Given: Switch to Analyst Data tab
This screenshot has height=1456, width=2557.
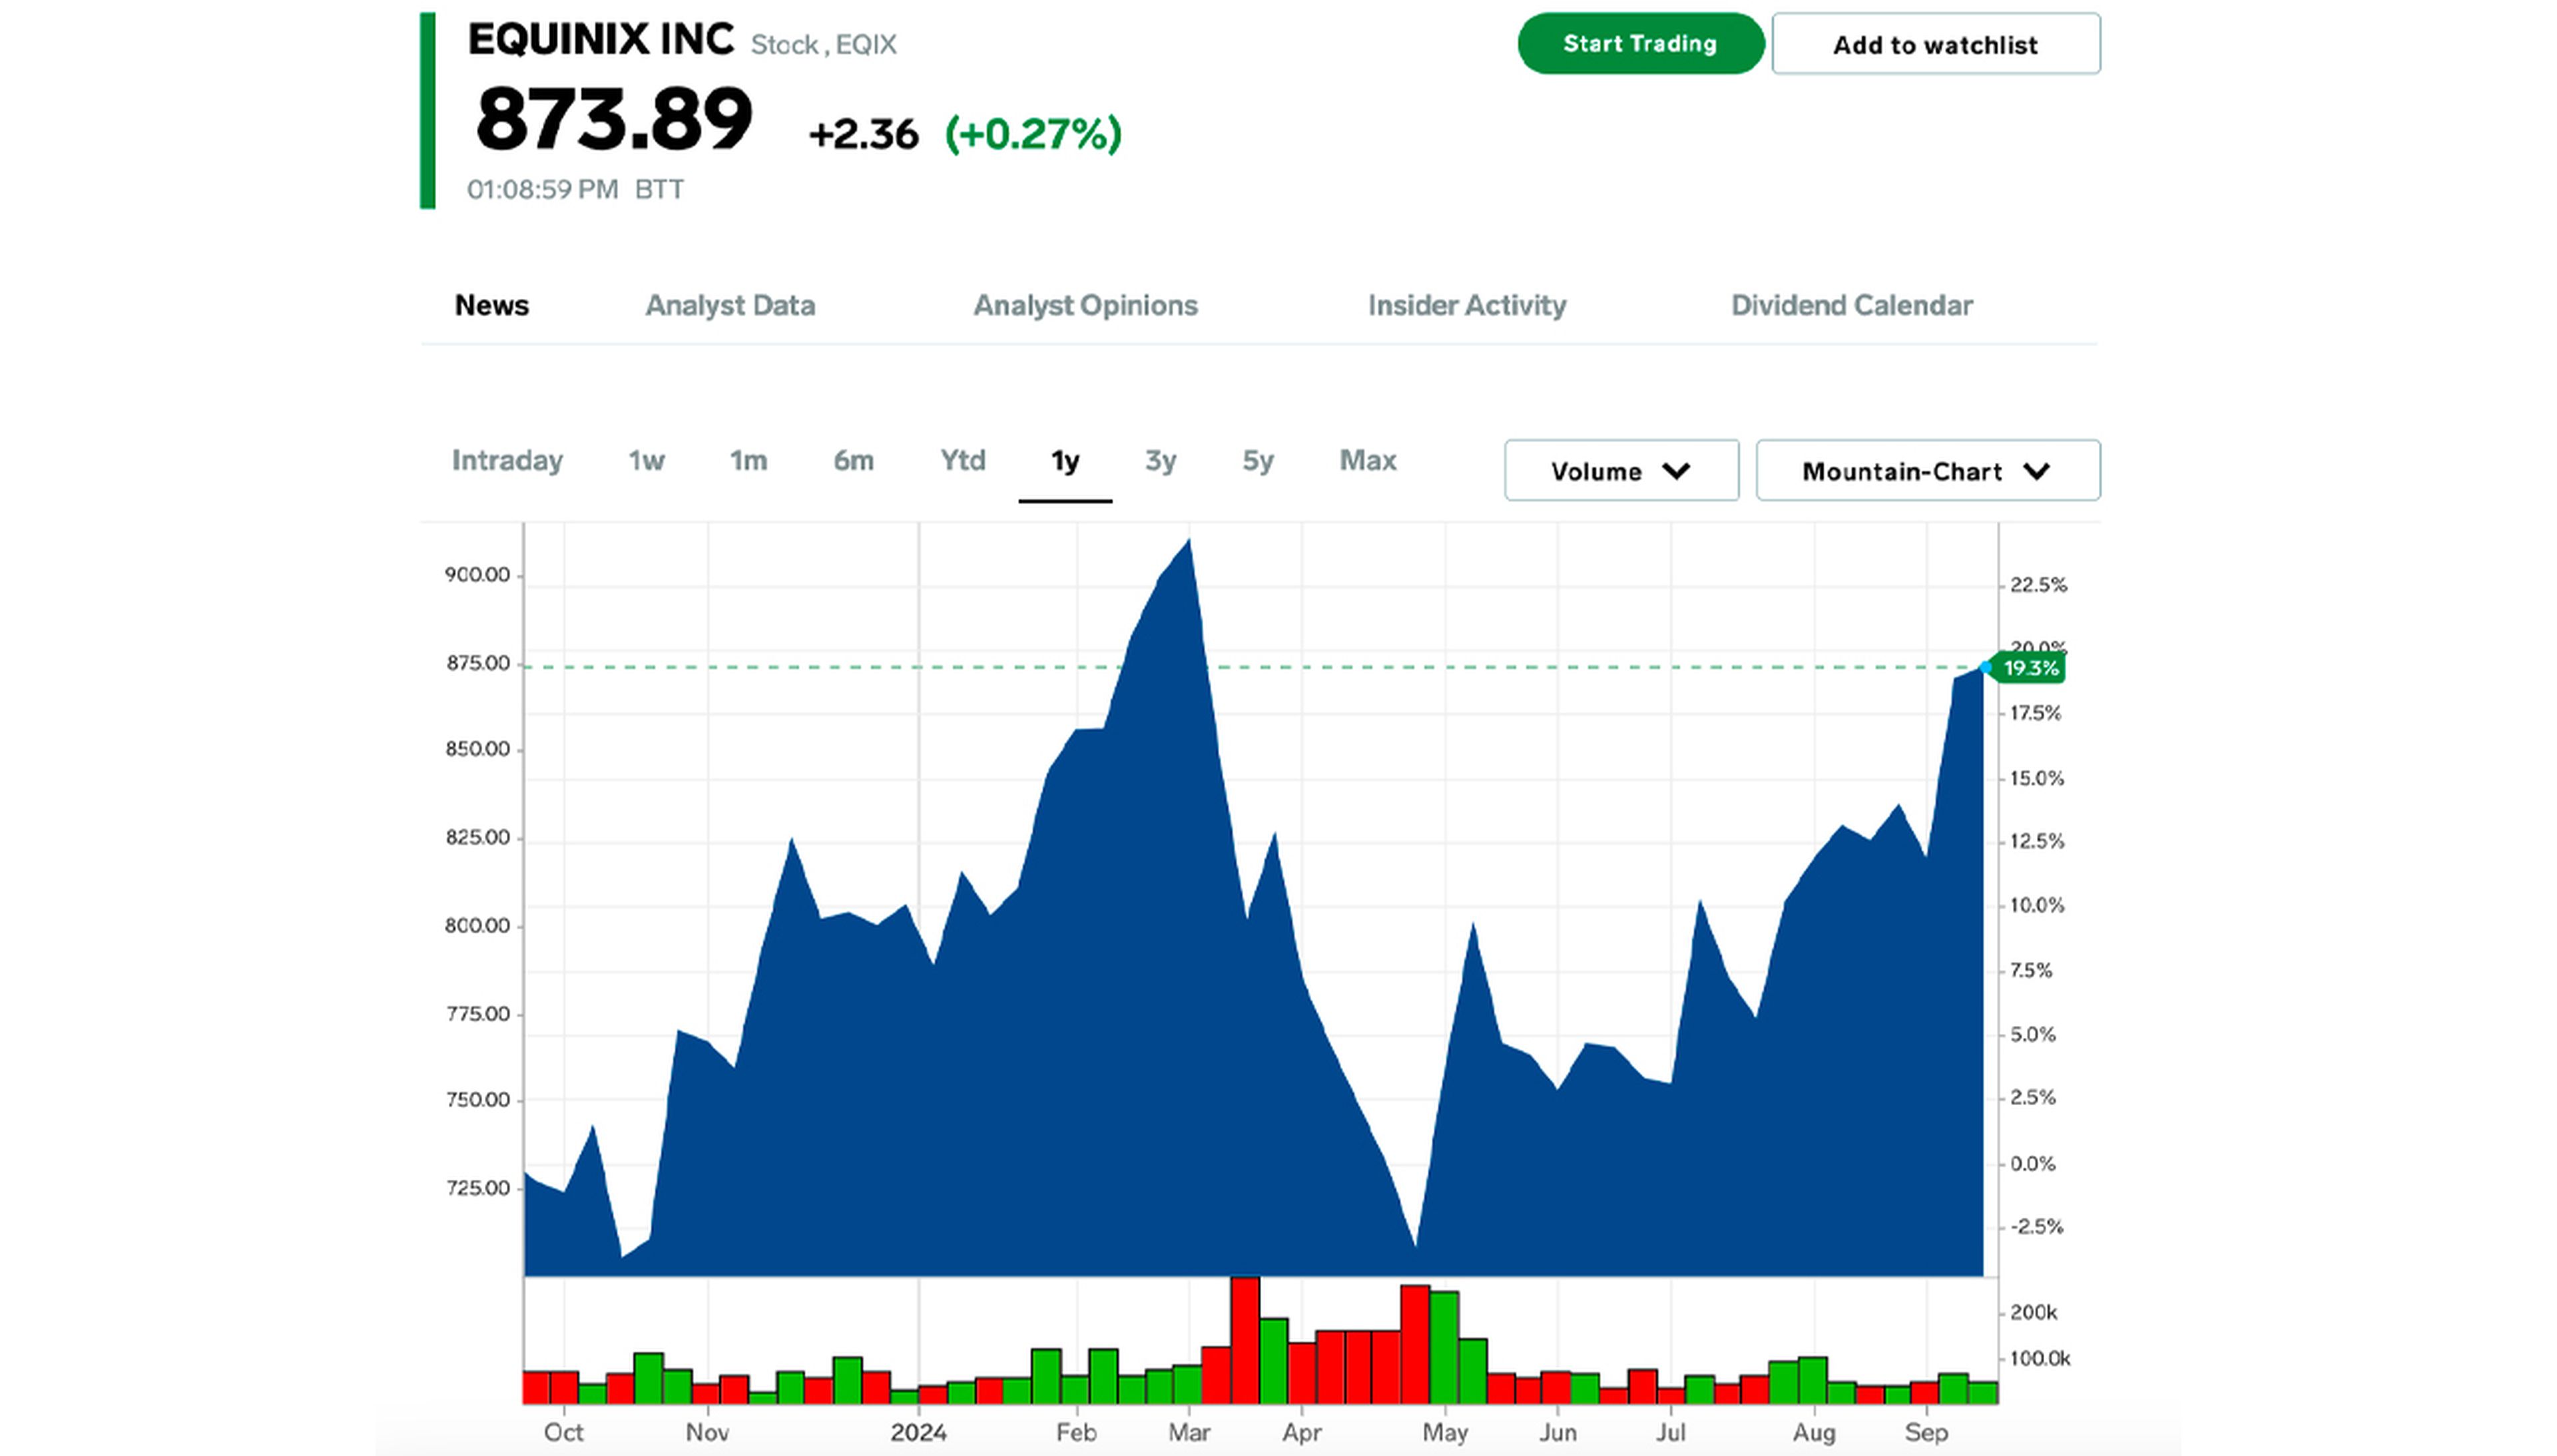Looking at the screenshot, I should (730, 305).
